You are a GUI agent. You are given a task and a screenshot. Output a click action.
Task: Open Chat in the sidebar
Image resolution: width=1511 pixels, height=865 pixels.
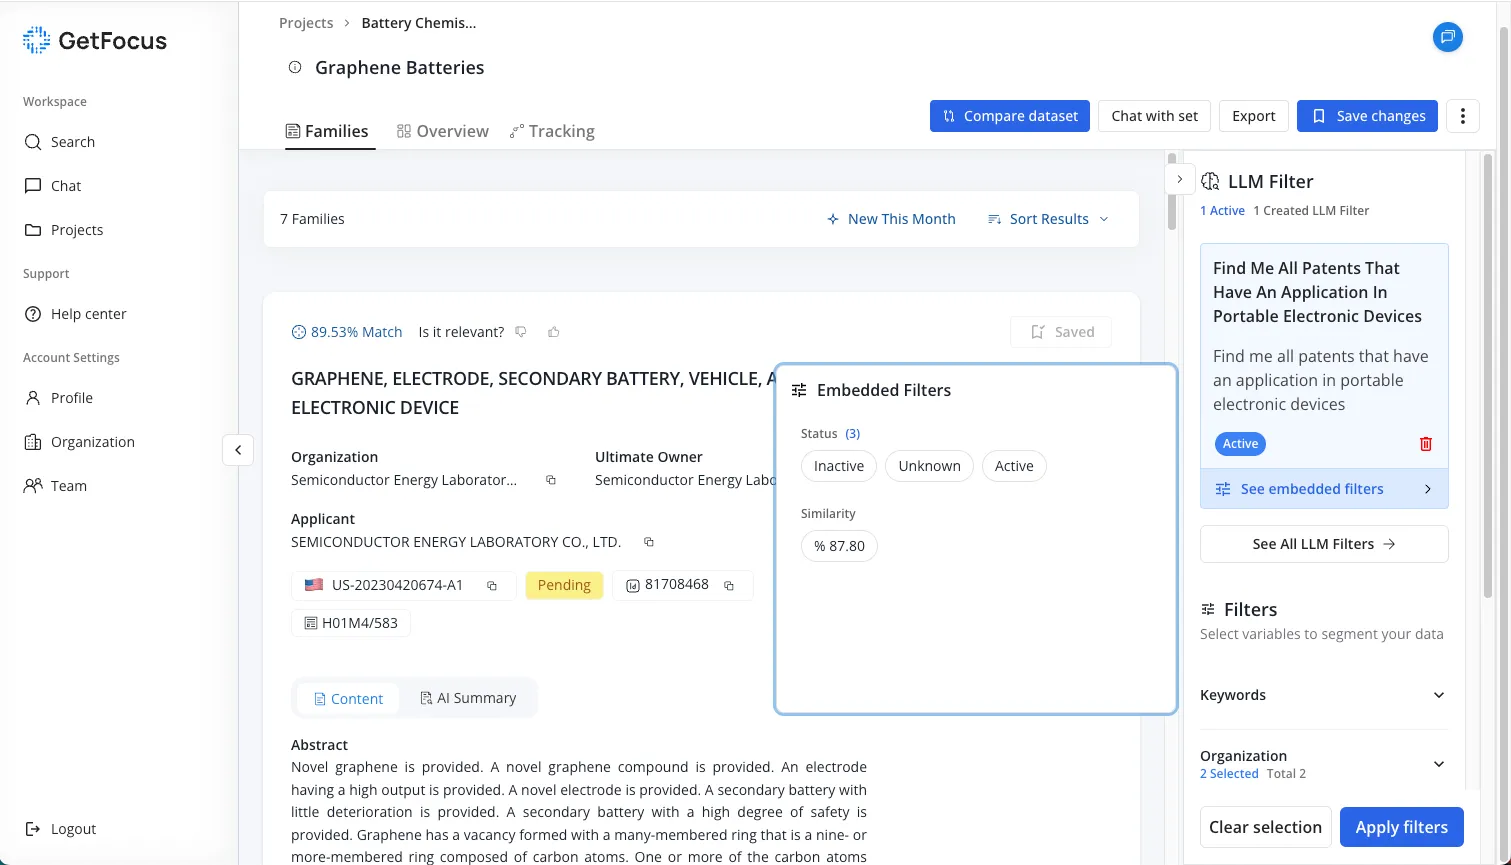coord(53,186)
